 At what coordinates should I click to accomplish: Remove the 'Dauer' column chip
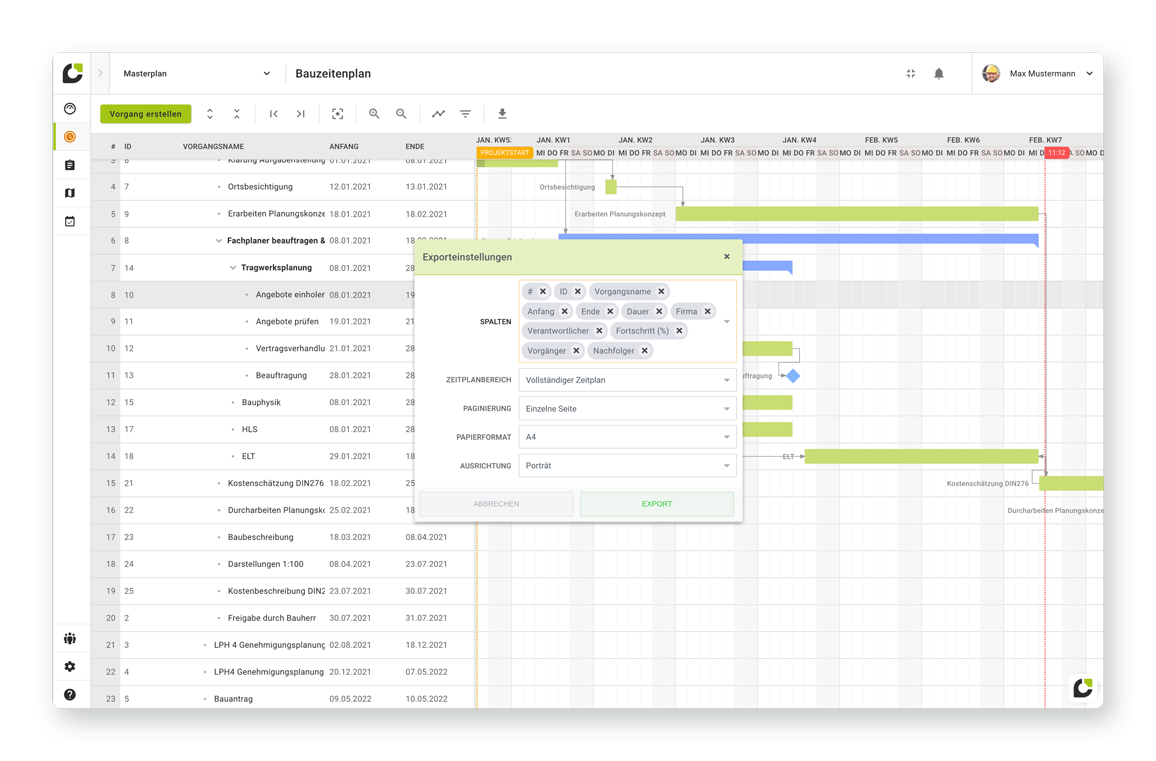coord(659,311)
